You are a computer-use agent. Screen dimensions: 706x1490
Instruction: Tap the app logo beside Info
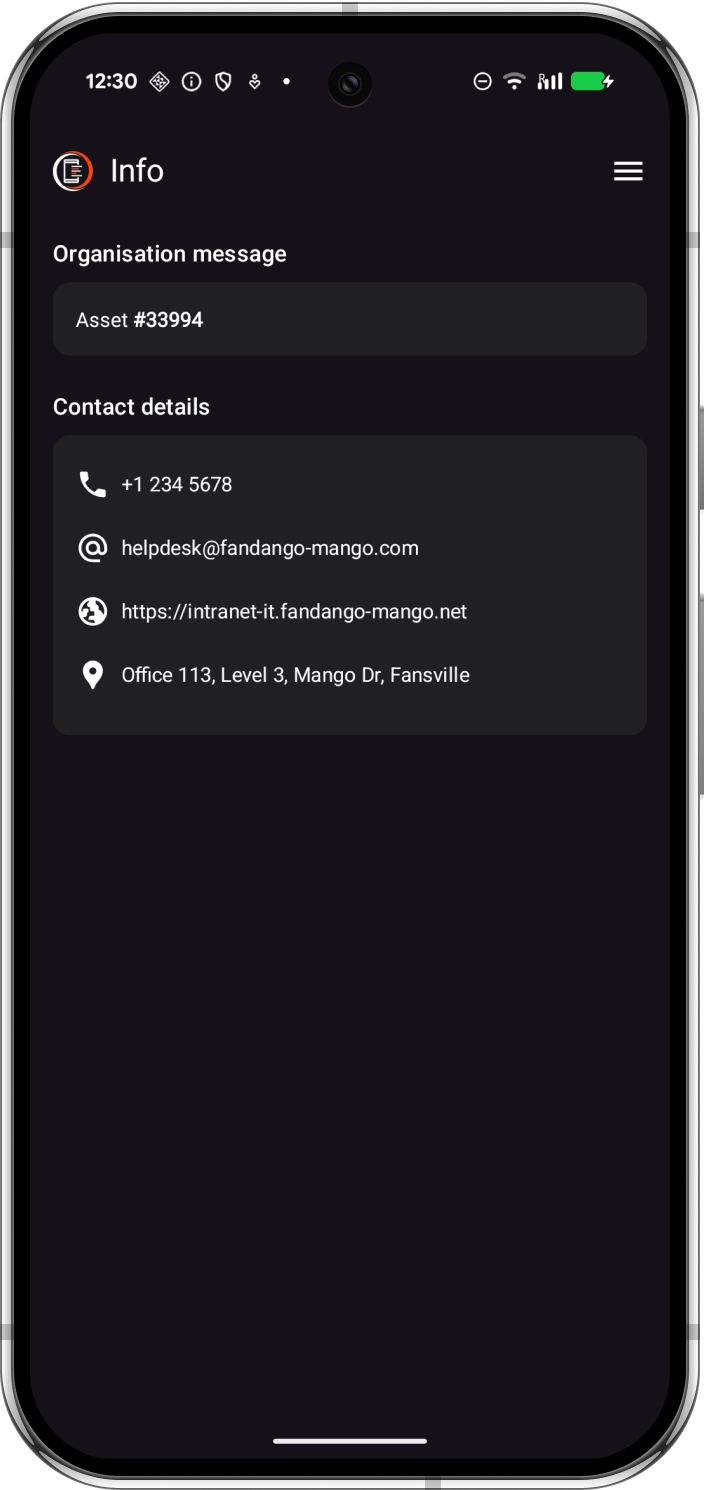(73, 171)
